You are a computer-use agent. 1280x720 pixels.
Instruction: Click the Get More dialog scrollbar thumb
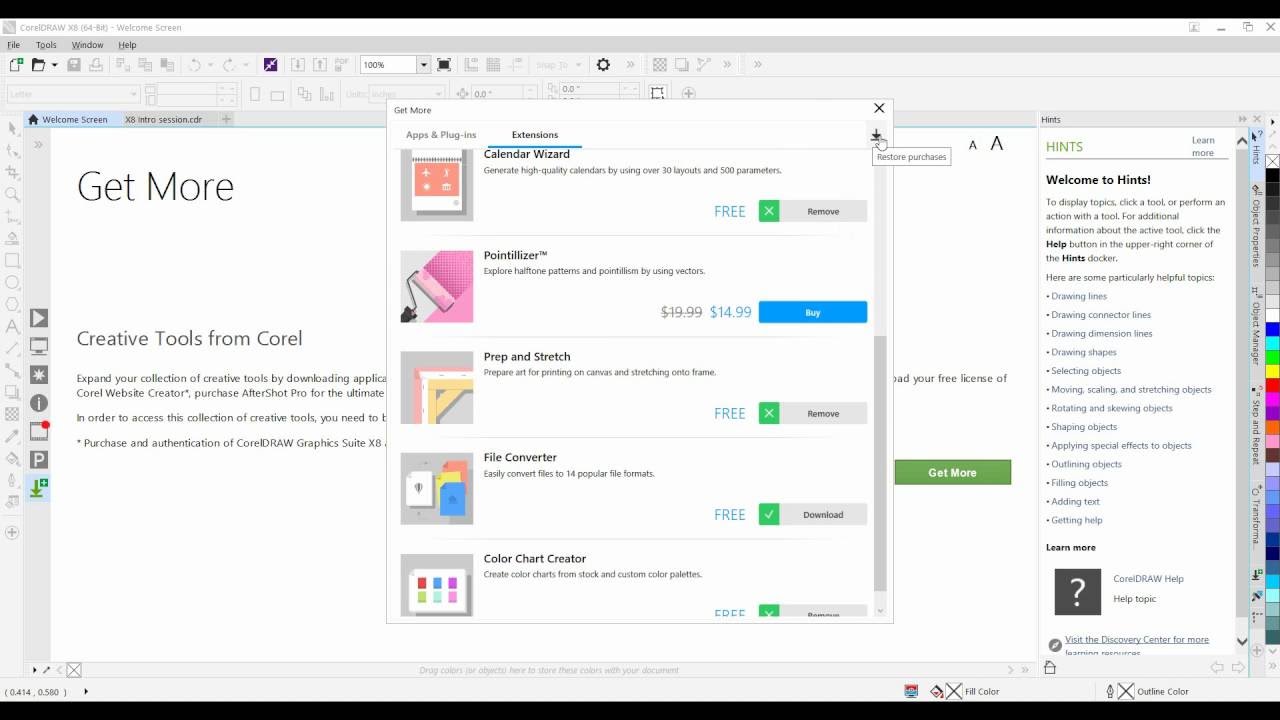click(x=880, y=463)
